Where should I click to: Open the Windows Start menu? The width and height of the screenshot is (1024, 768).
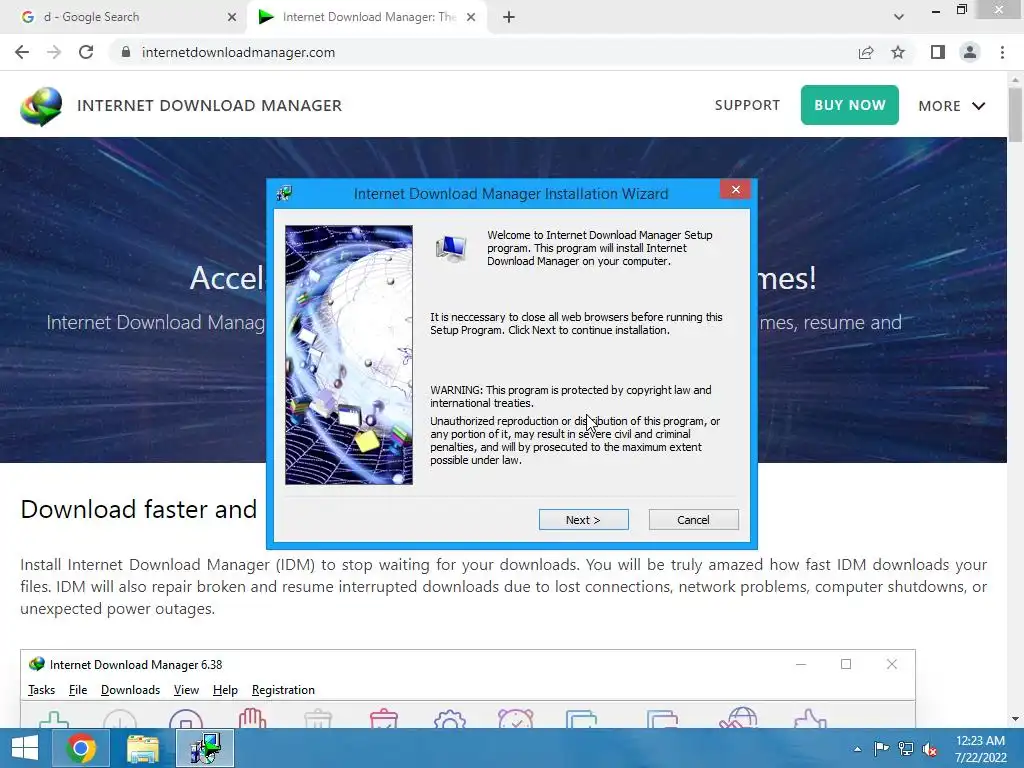[25, 748]
